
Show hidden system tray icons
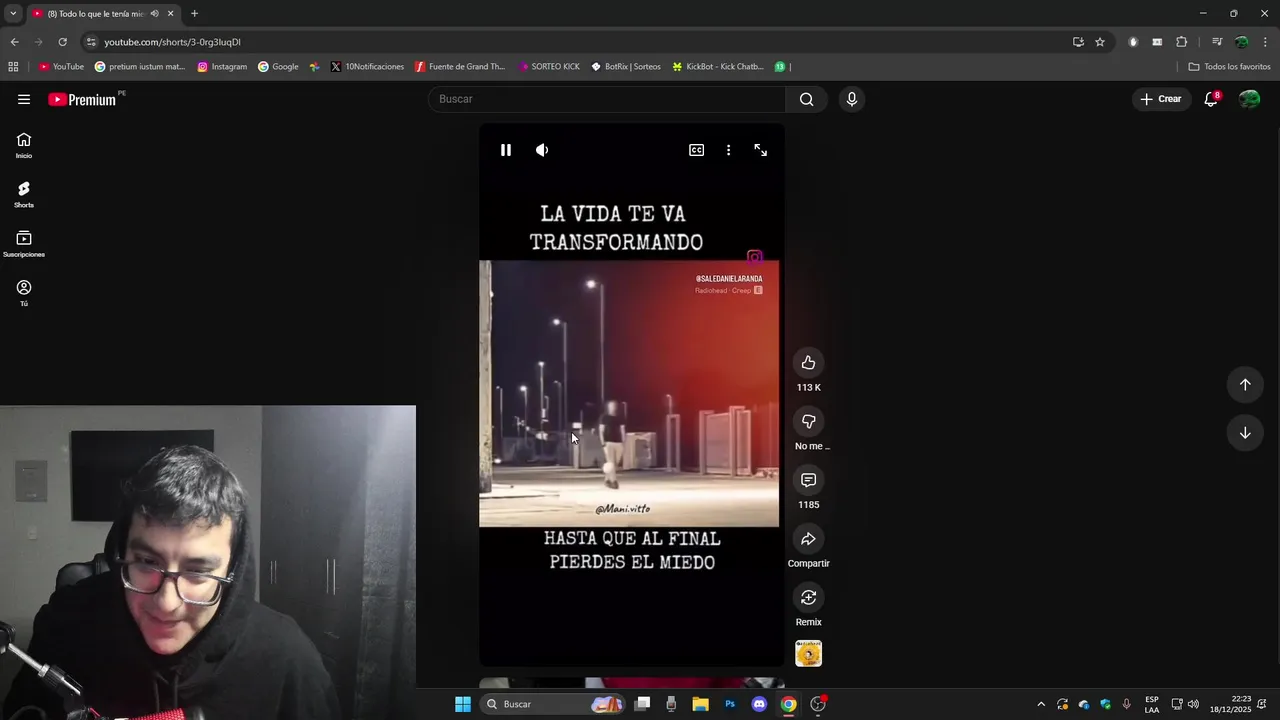1041,704
